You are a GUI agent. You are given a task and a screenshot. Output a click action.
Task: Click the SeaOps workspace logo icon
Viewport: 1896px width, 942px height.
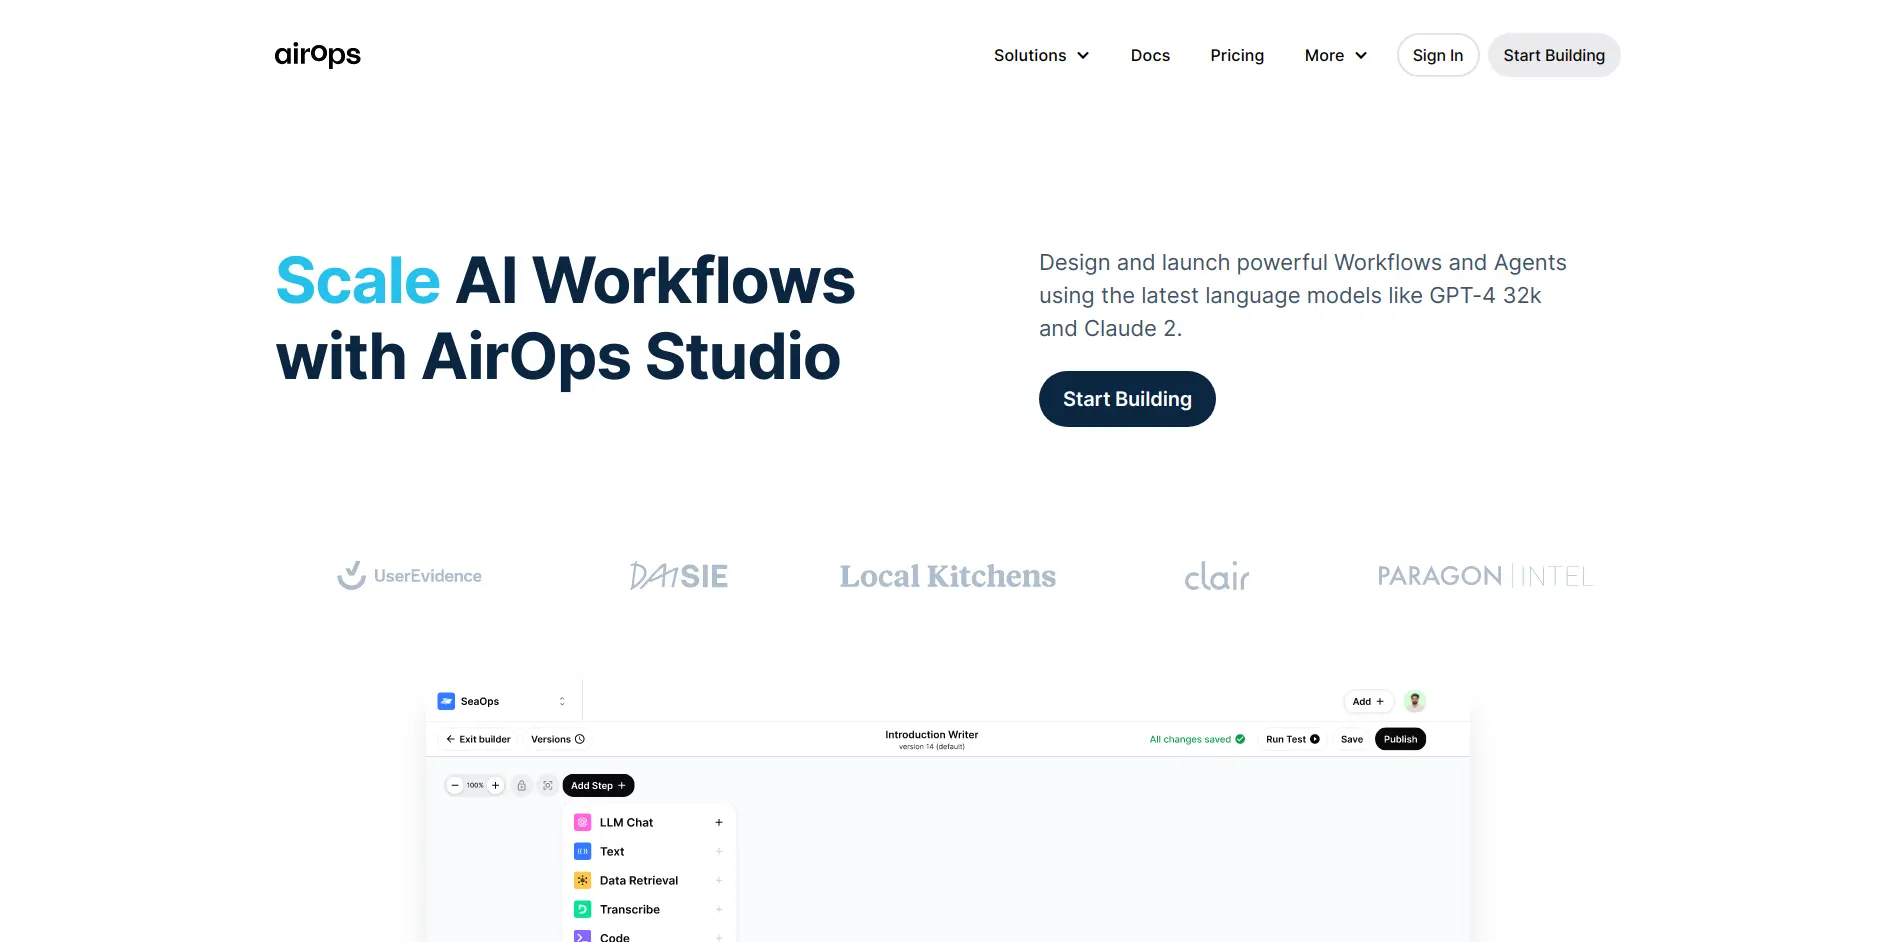446,700
